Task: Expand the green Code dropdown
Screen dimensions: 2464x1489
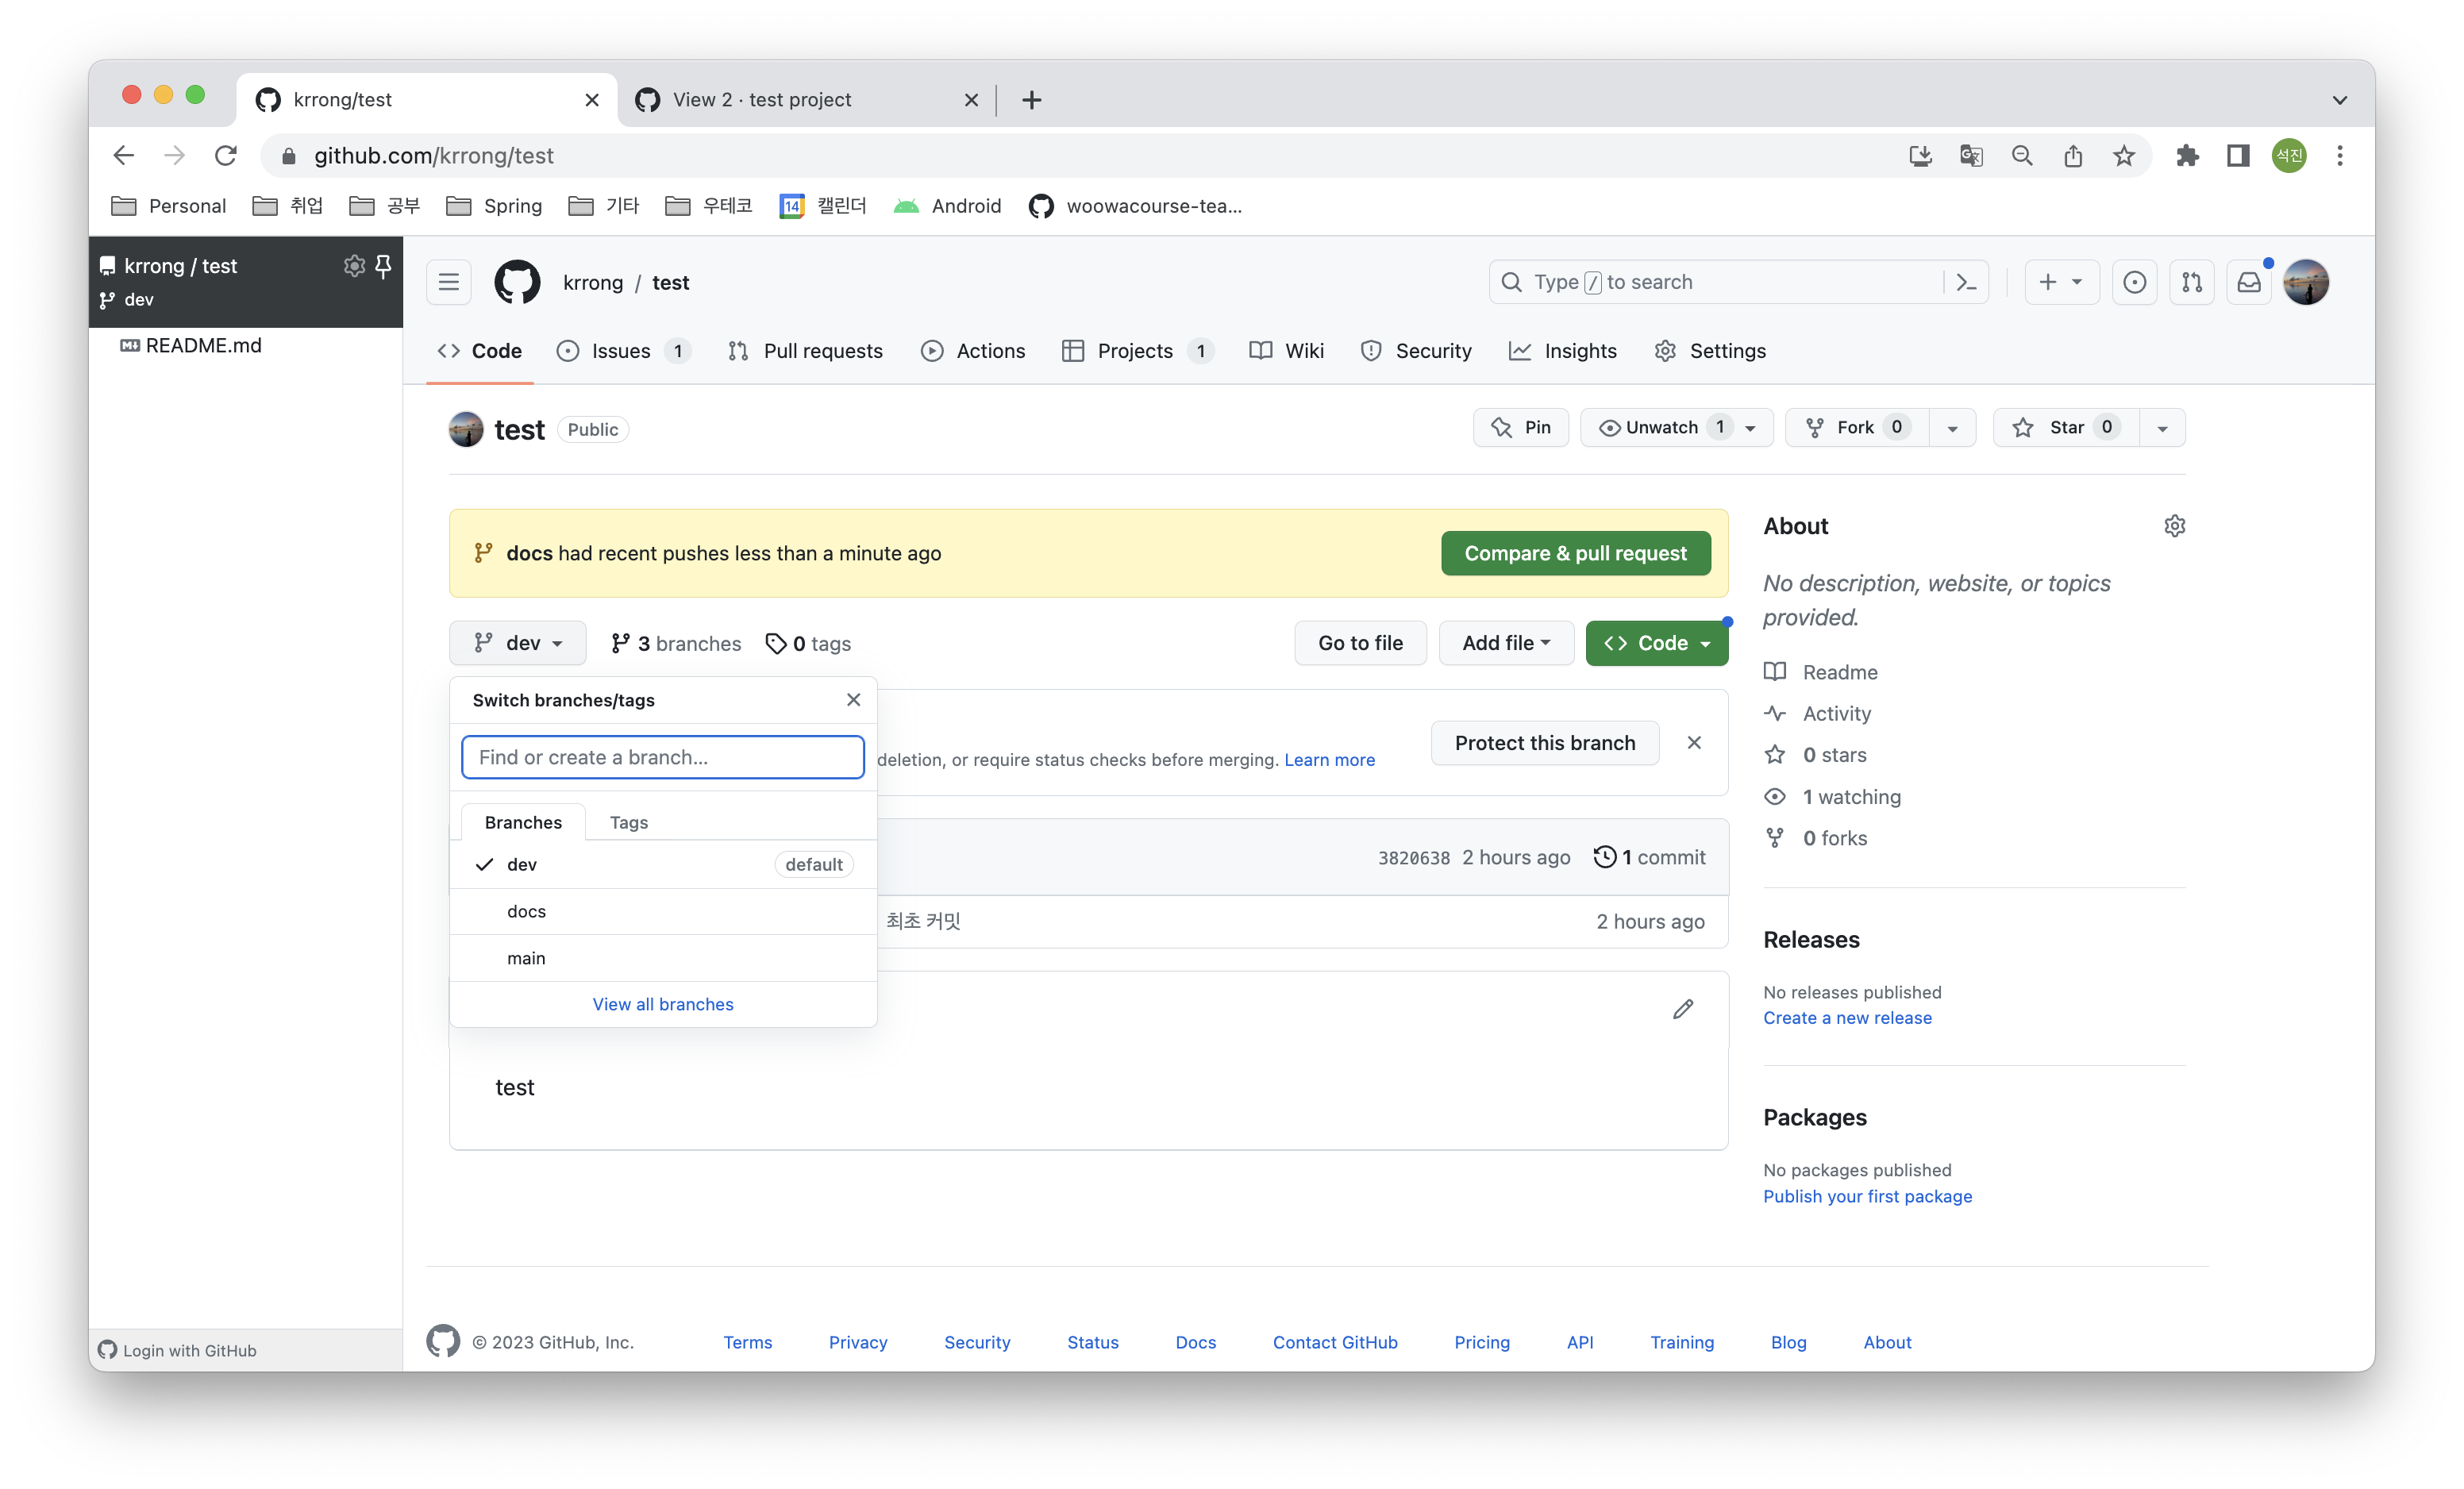Action: [1656, 643]
